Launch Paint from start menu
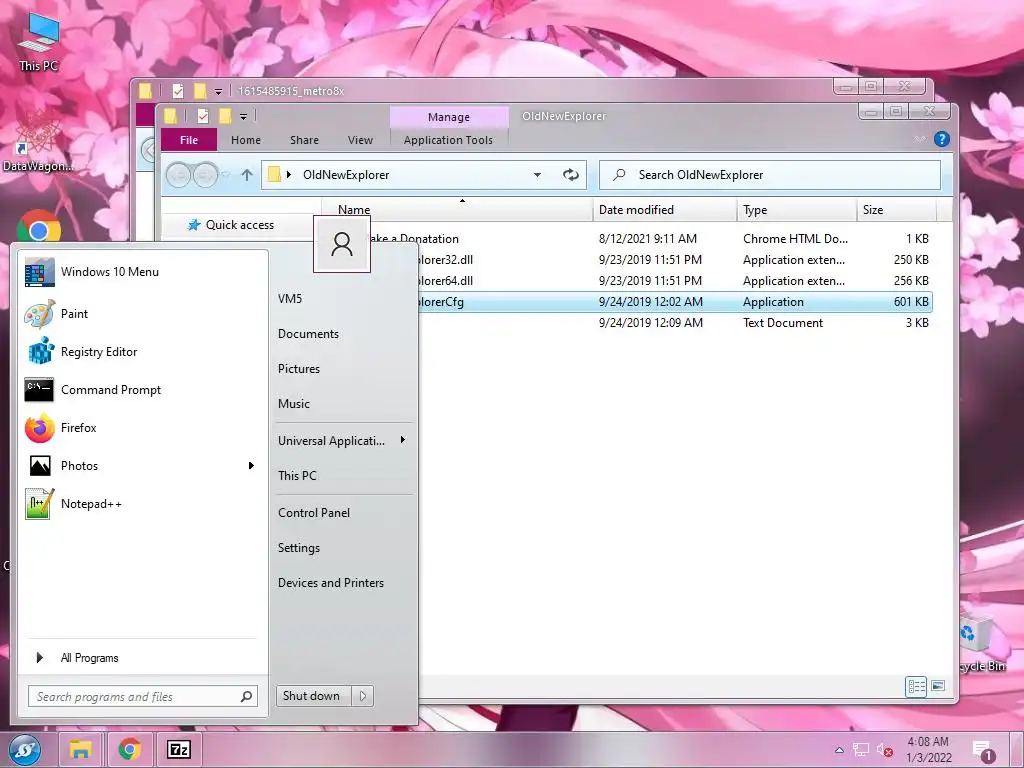The height and width of the screenshot is (768, 1024). (143, 313)
